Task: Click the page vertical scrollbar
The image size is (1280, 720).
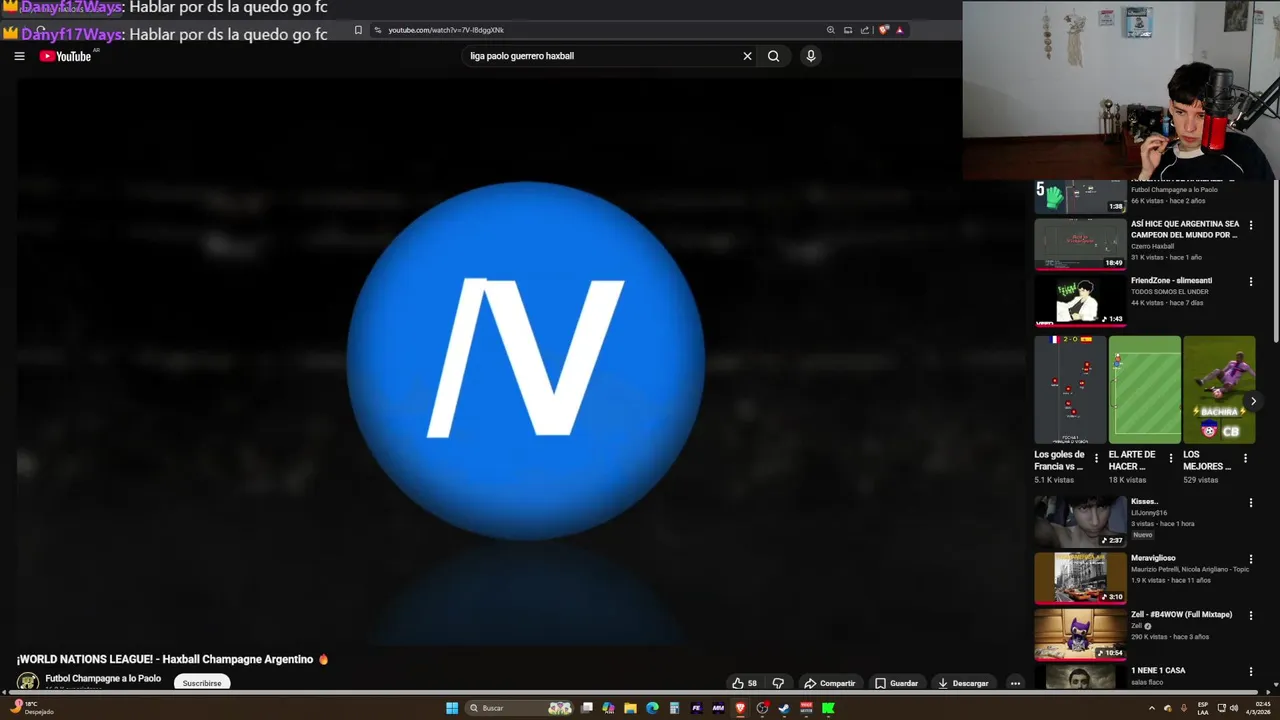Action: pos(1276,260)
